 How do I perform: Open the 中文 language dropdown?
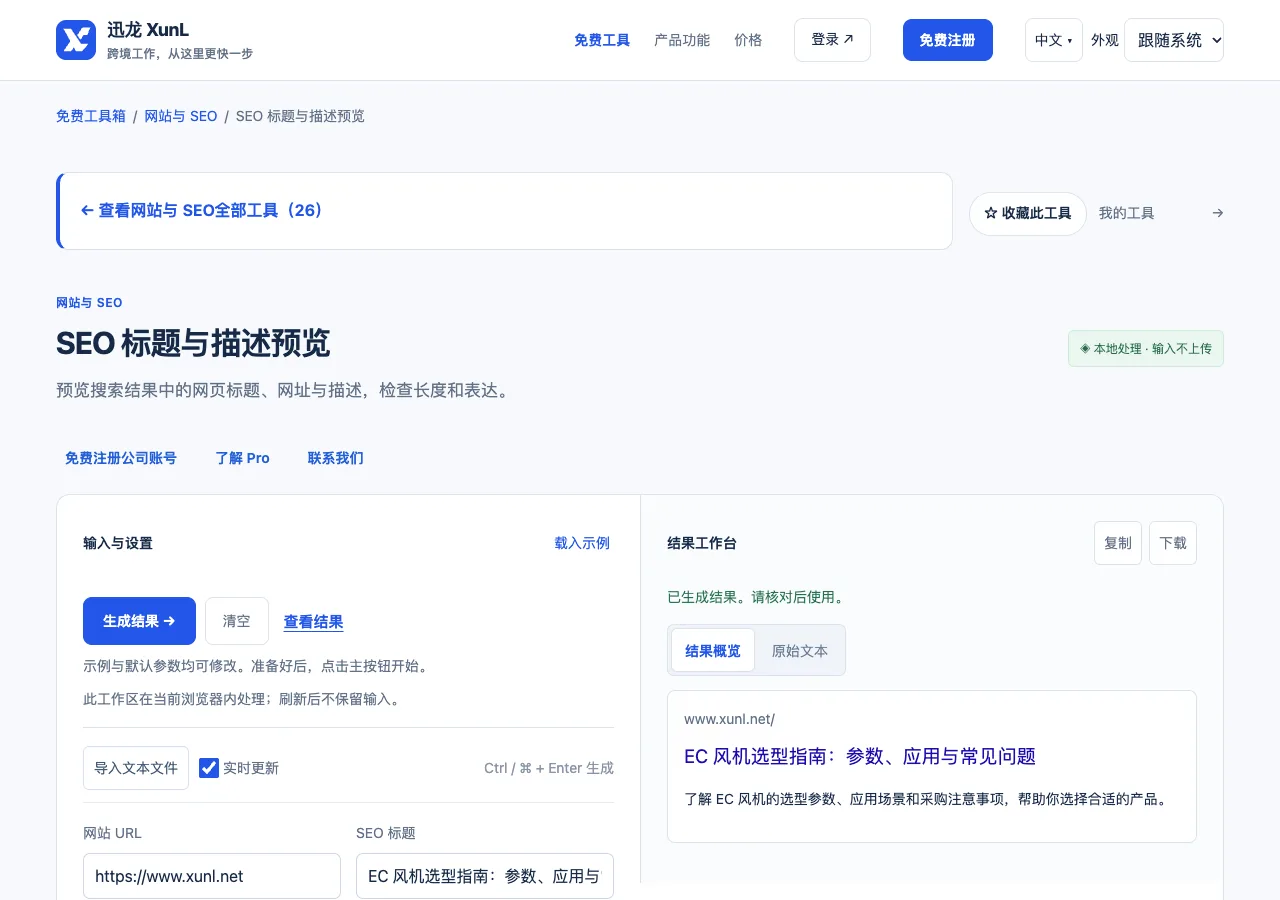[1054, 40]
